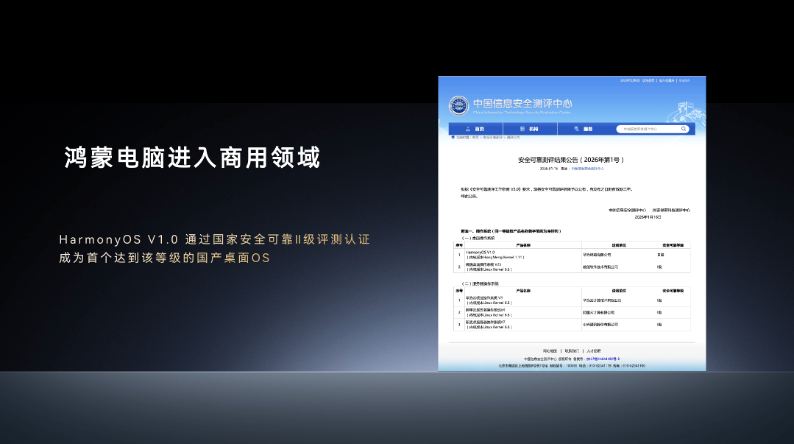Switch site language via English link
This screenshot has height=444, width=794.
pos(685,80)
